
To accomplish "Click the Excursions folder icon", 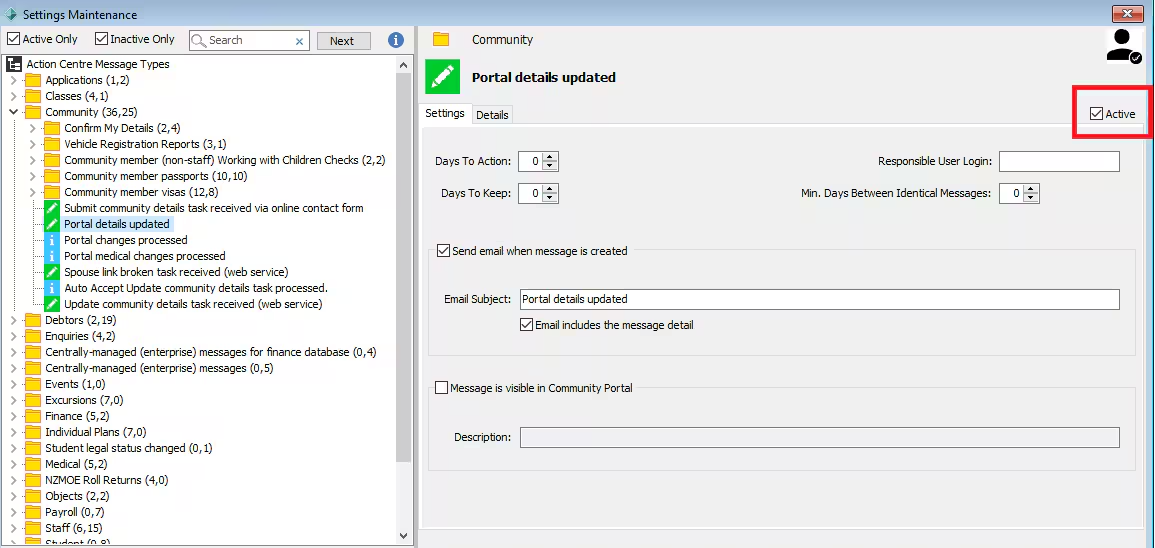I will (x=33, y=400).
